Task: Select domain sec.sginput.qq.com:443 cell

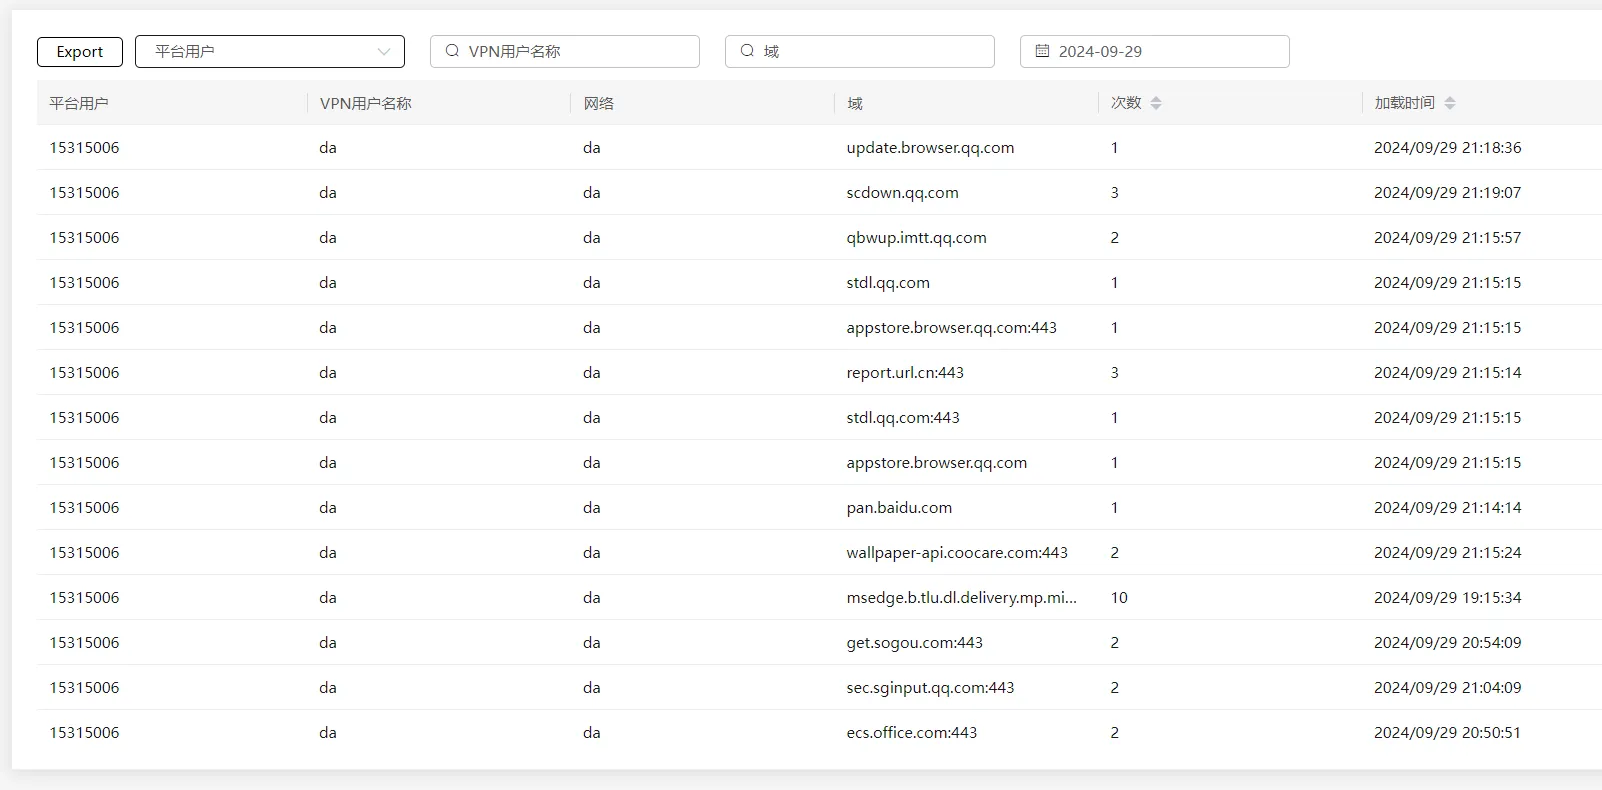Action: [x=930, y=688]
